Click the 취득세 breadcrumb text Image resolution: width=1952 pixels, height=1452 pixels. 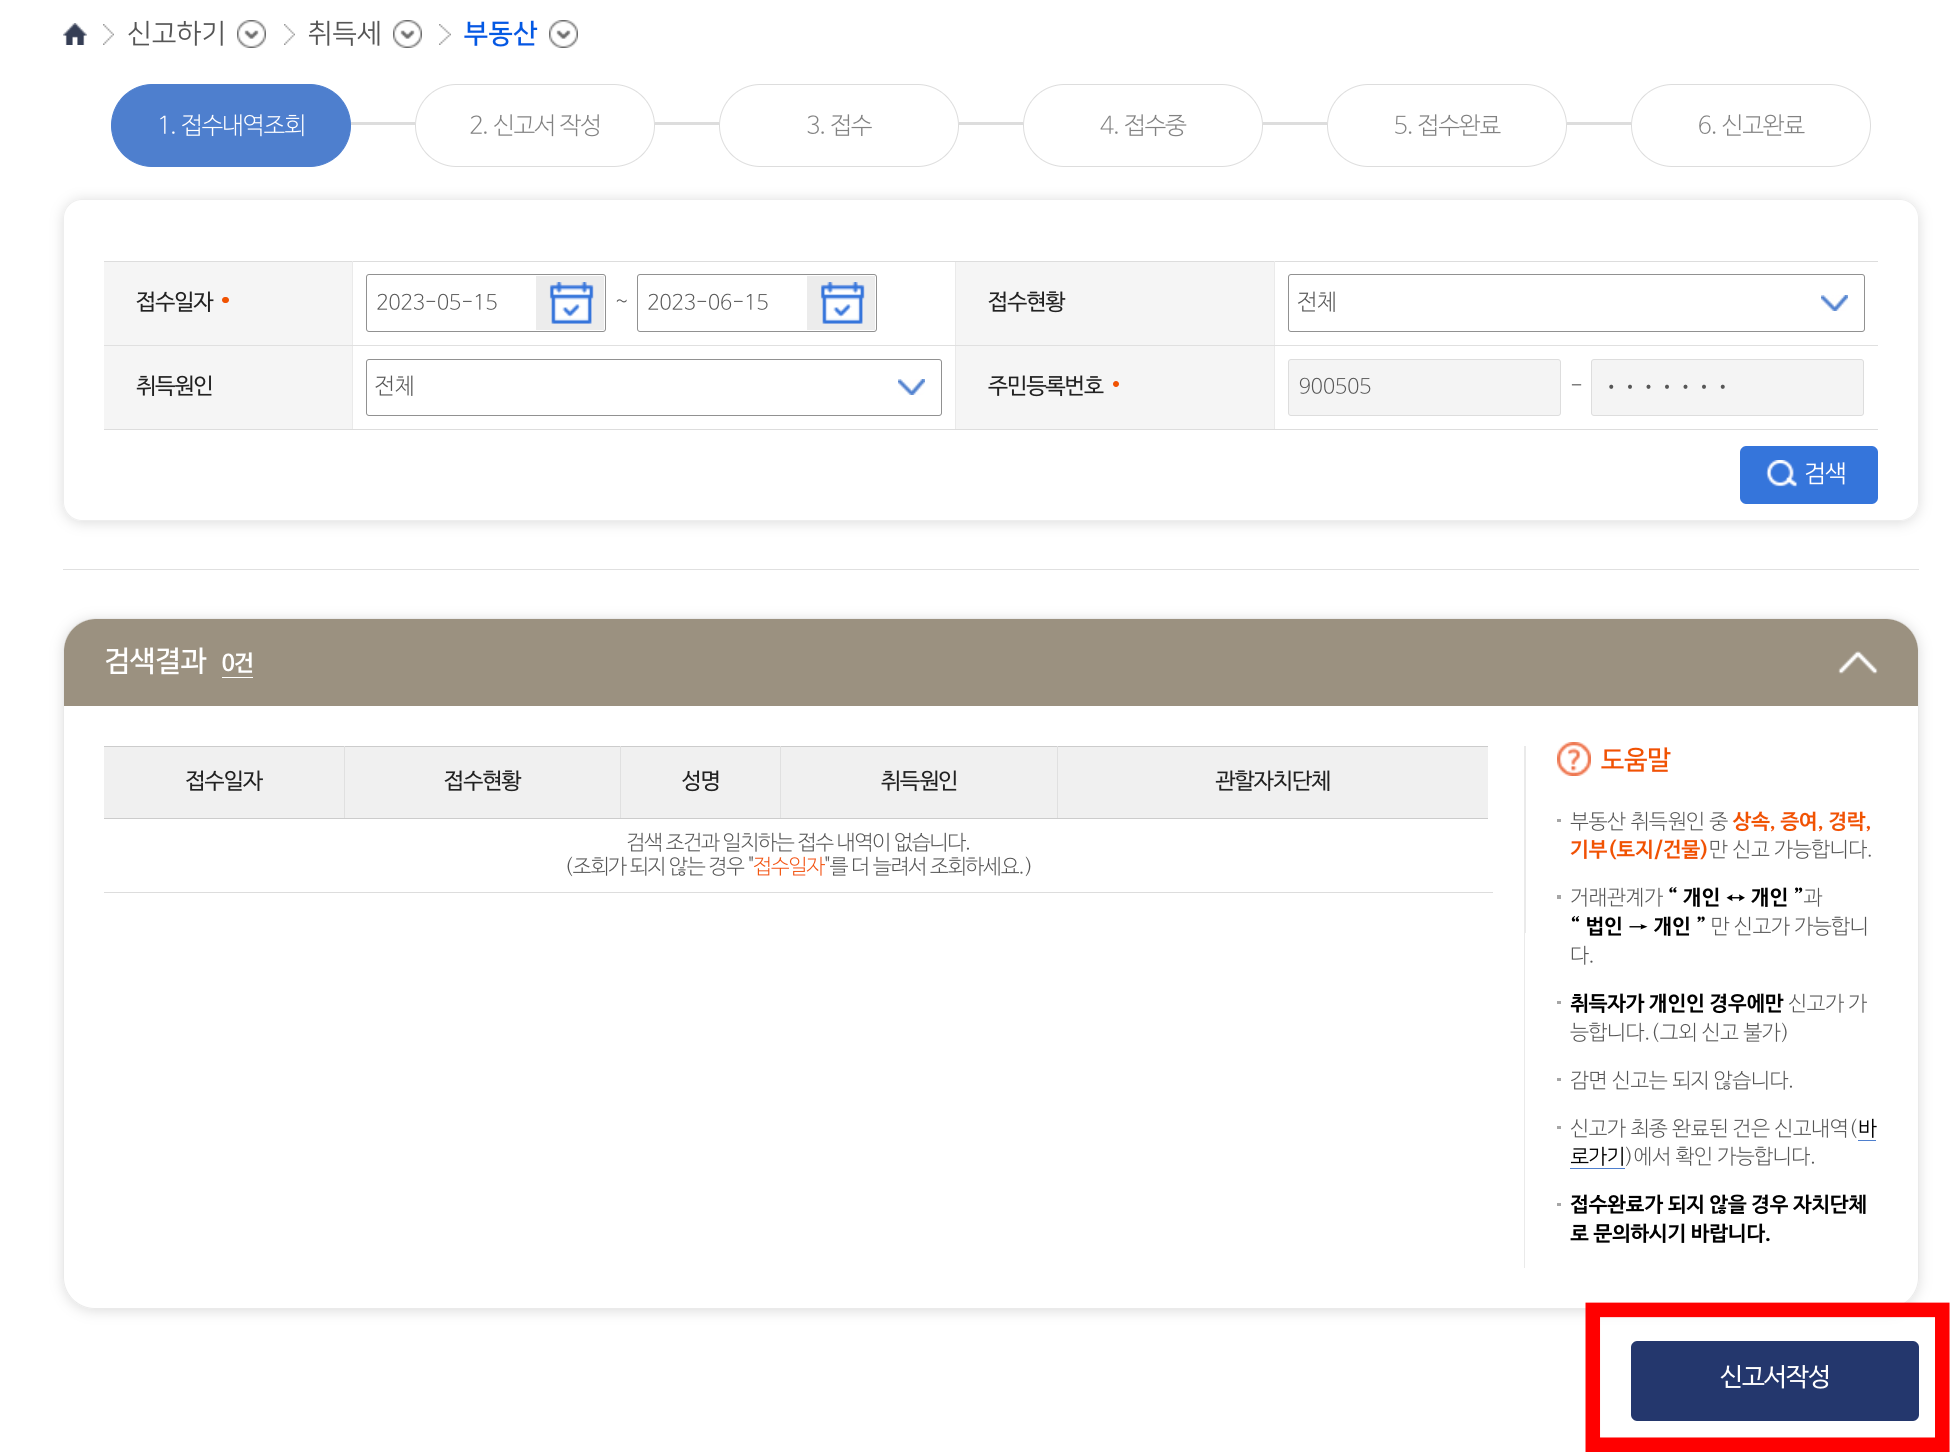click(344, 34)
